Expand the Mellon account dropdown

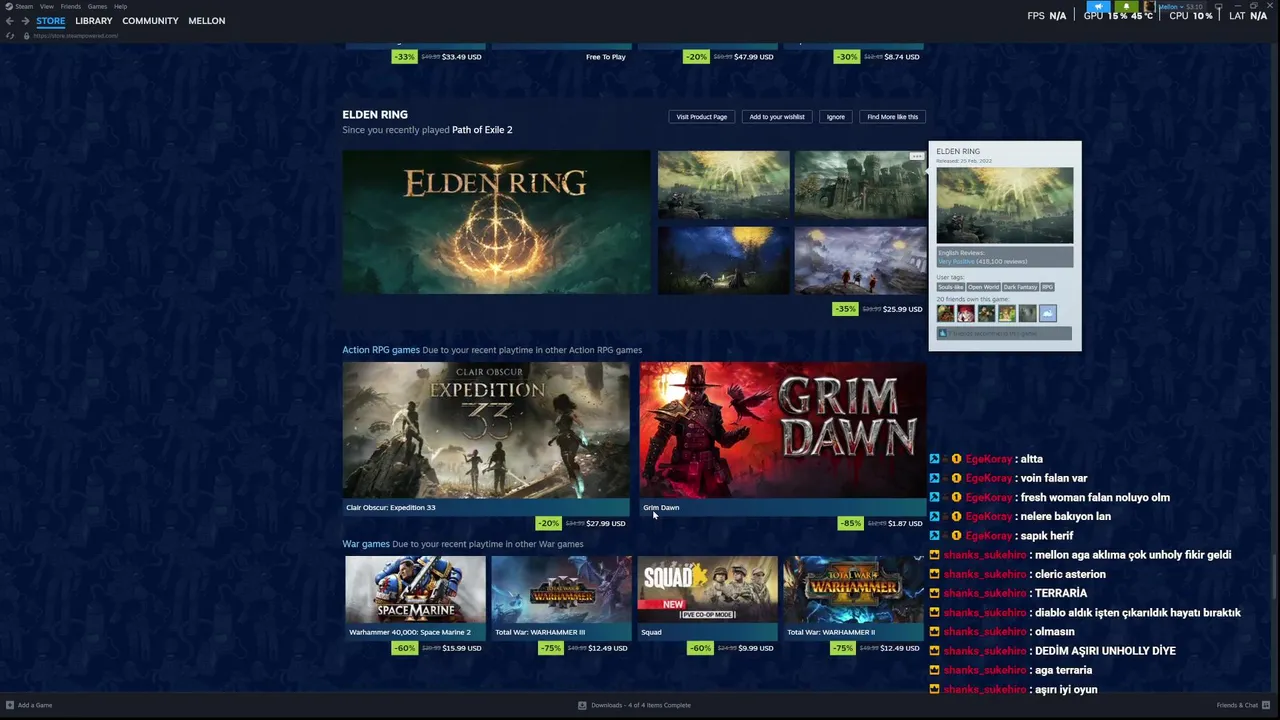tap(1181, 6)
